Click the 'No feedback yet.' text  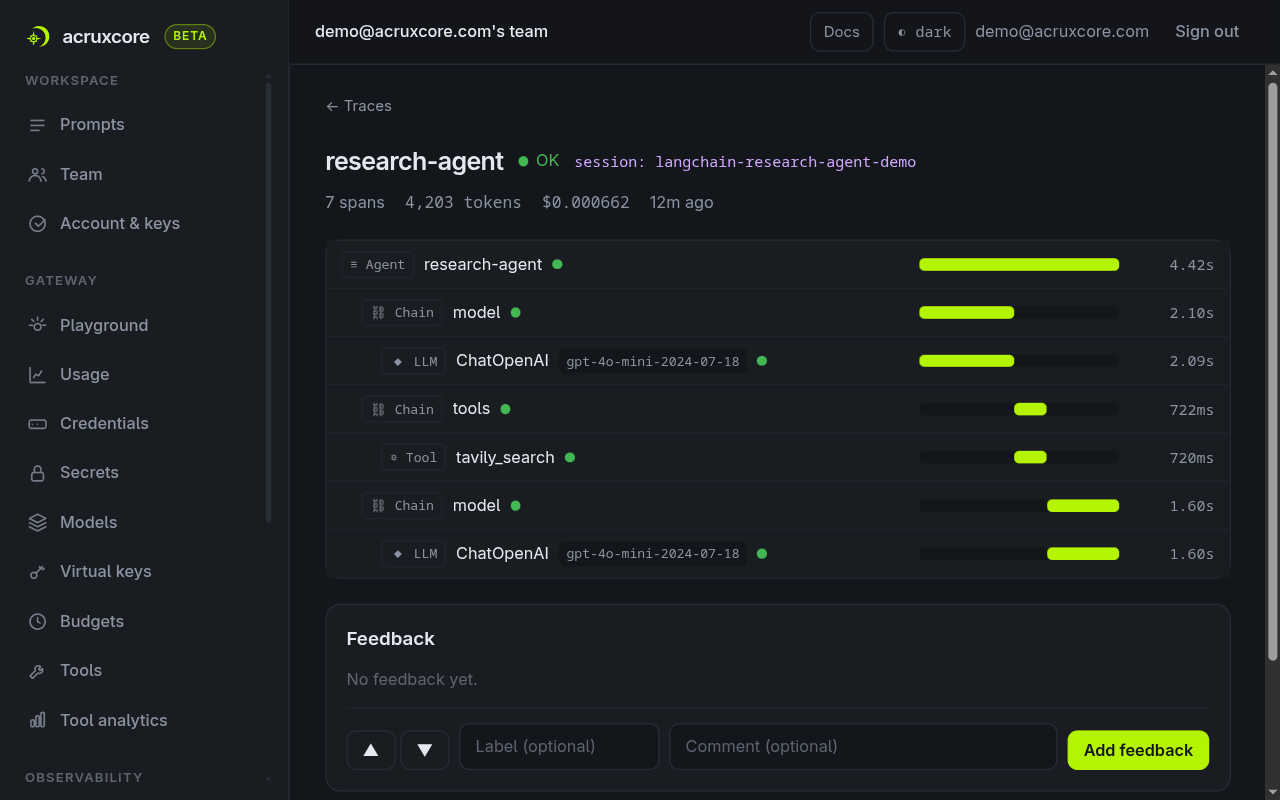coord(412,680)
